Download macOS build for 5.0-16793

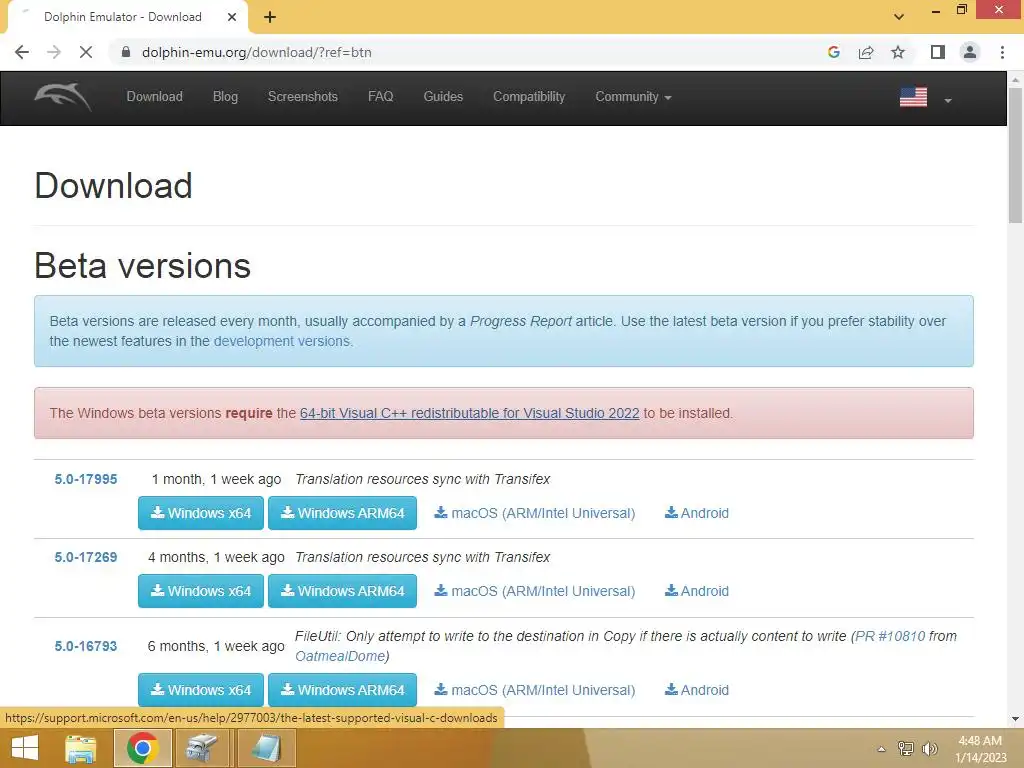point(534,690)
